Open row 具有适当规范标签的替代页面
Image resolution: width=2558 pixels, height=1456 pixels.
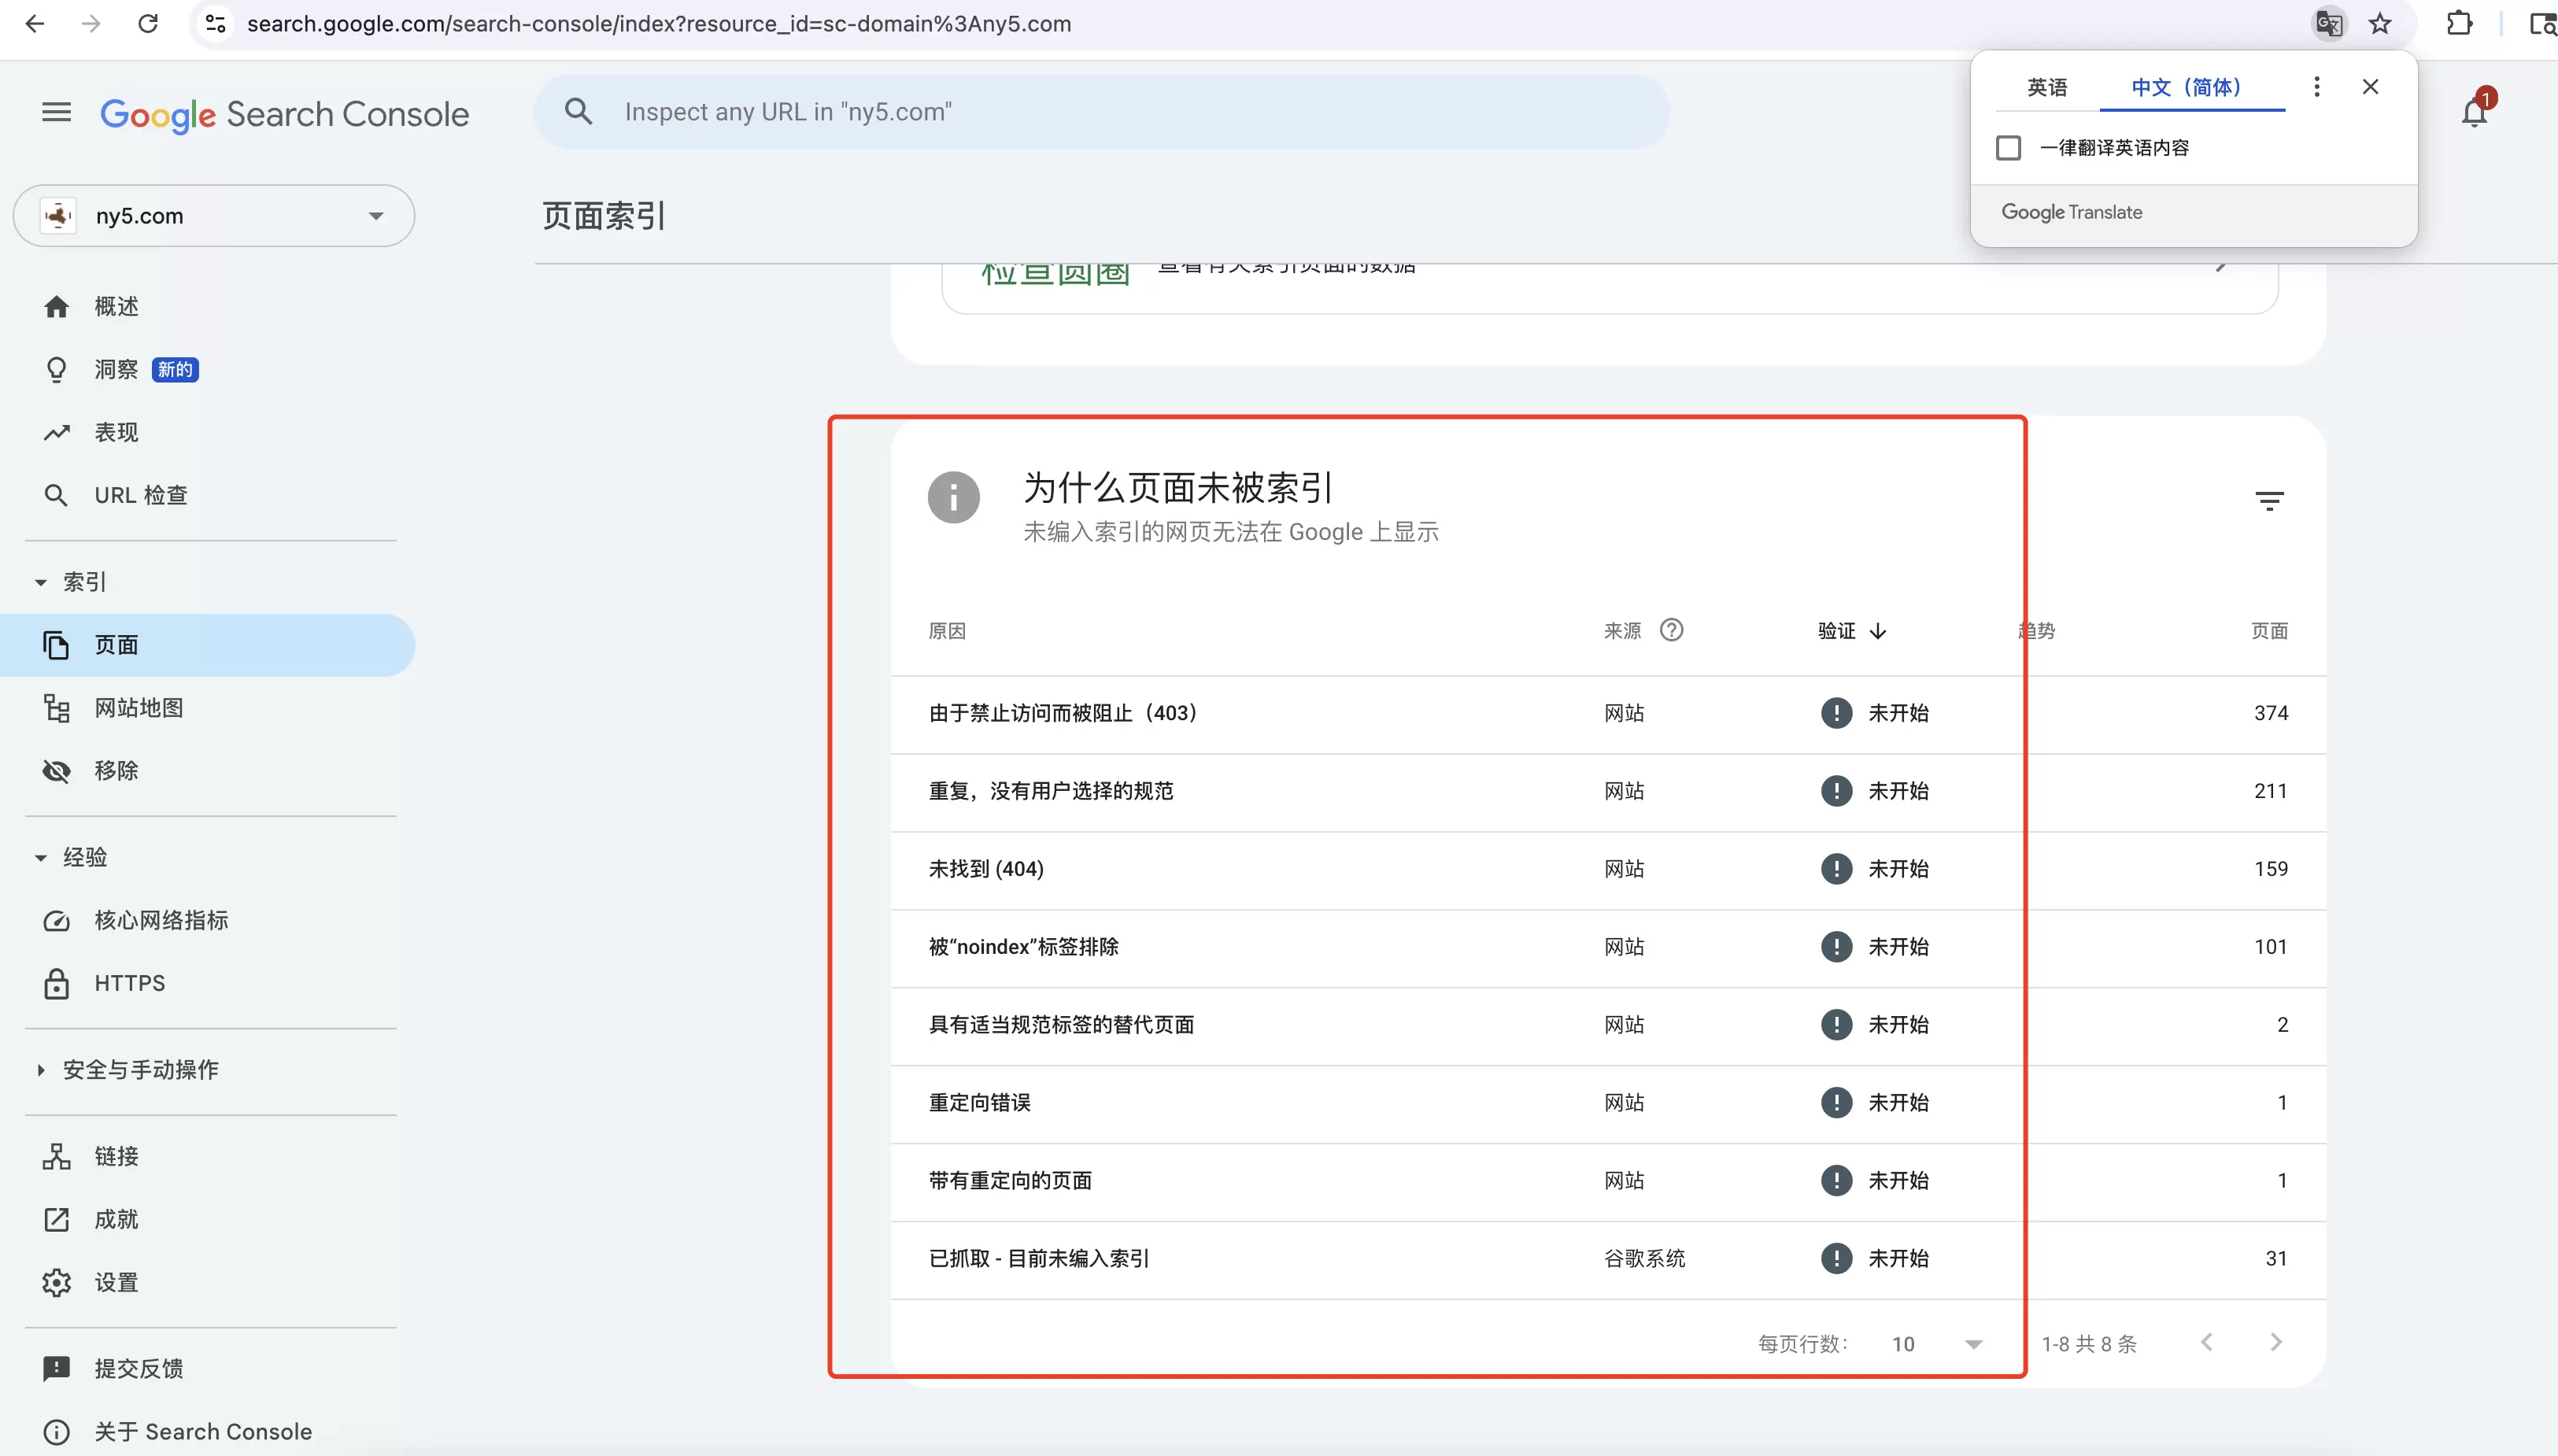point(1608,1025)
